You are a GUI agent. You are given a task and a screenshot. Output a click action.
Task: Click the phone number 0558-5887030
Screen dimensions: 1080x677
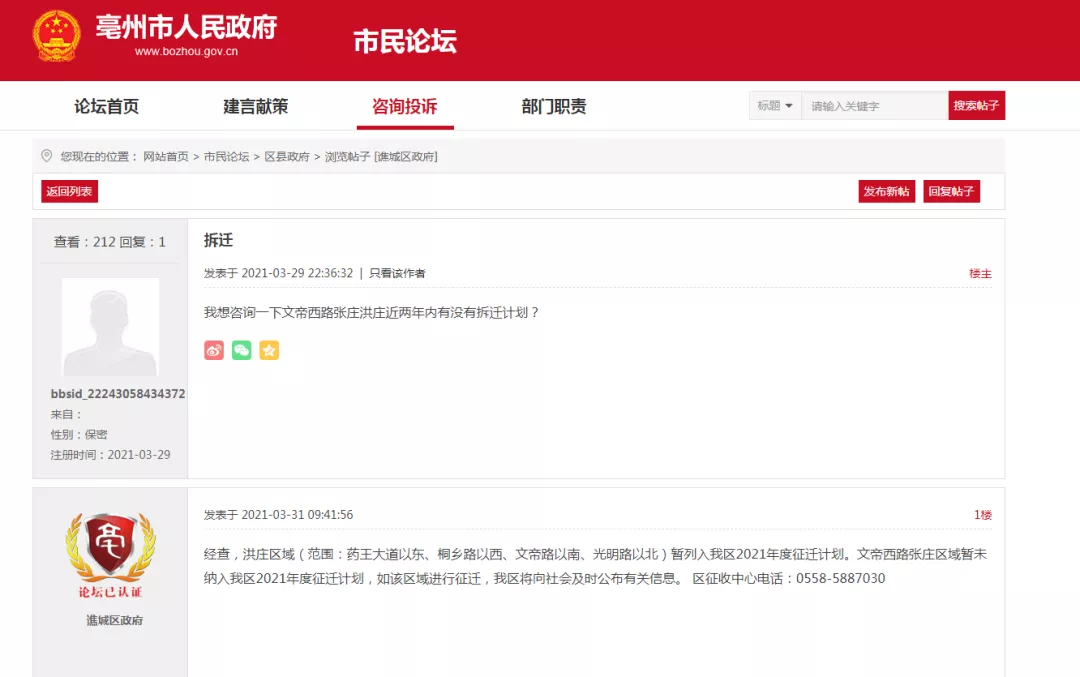[x=840, y=579]
